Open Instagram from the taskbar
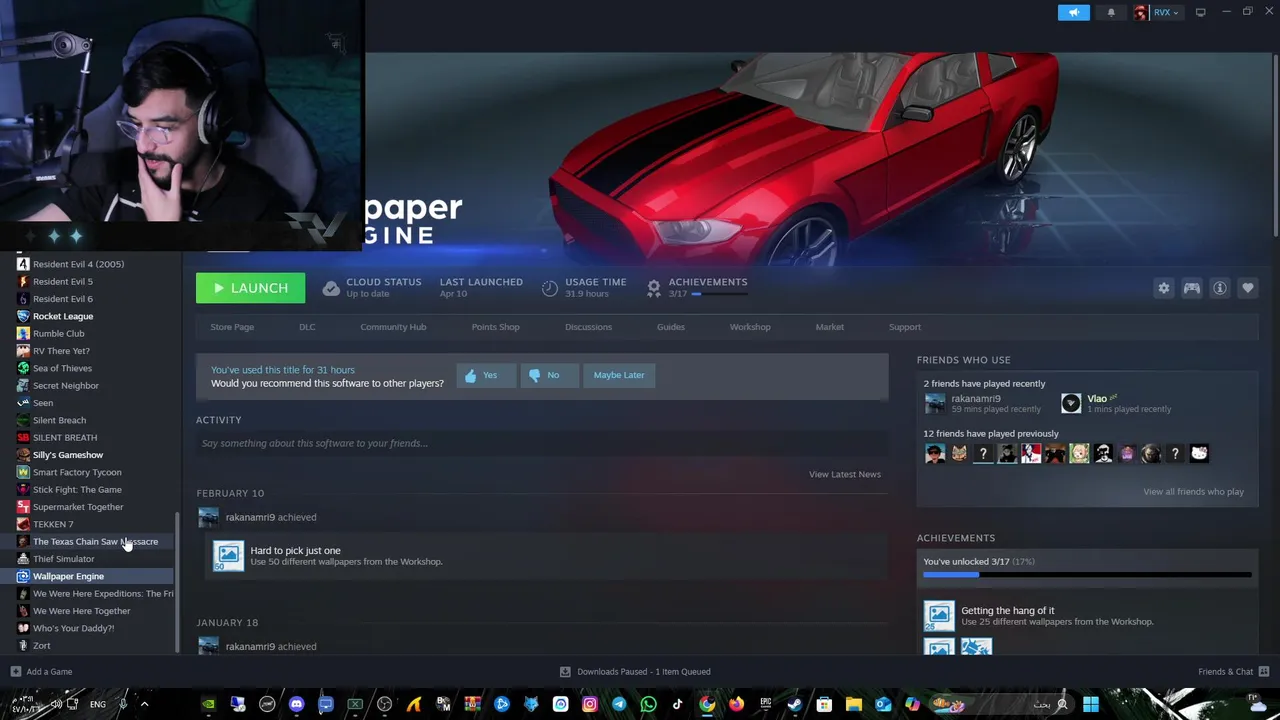The width and height of the screenshot is (1280, 720). coord(590,704)
